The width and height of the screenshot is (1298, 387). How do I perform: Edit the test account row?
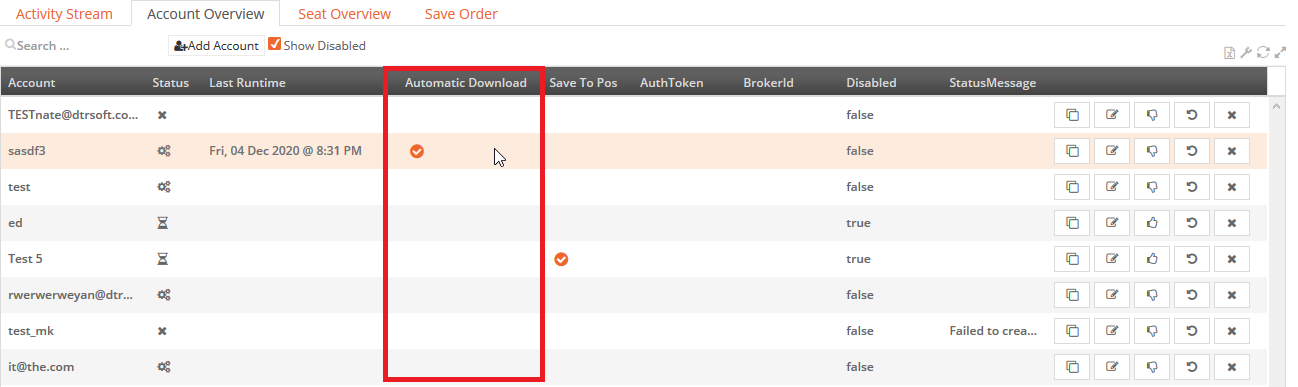click(1112, 187)
